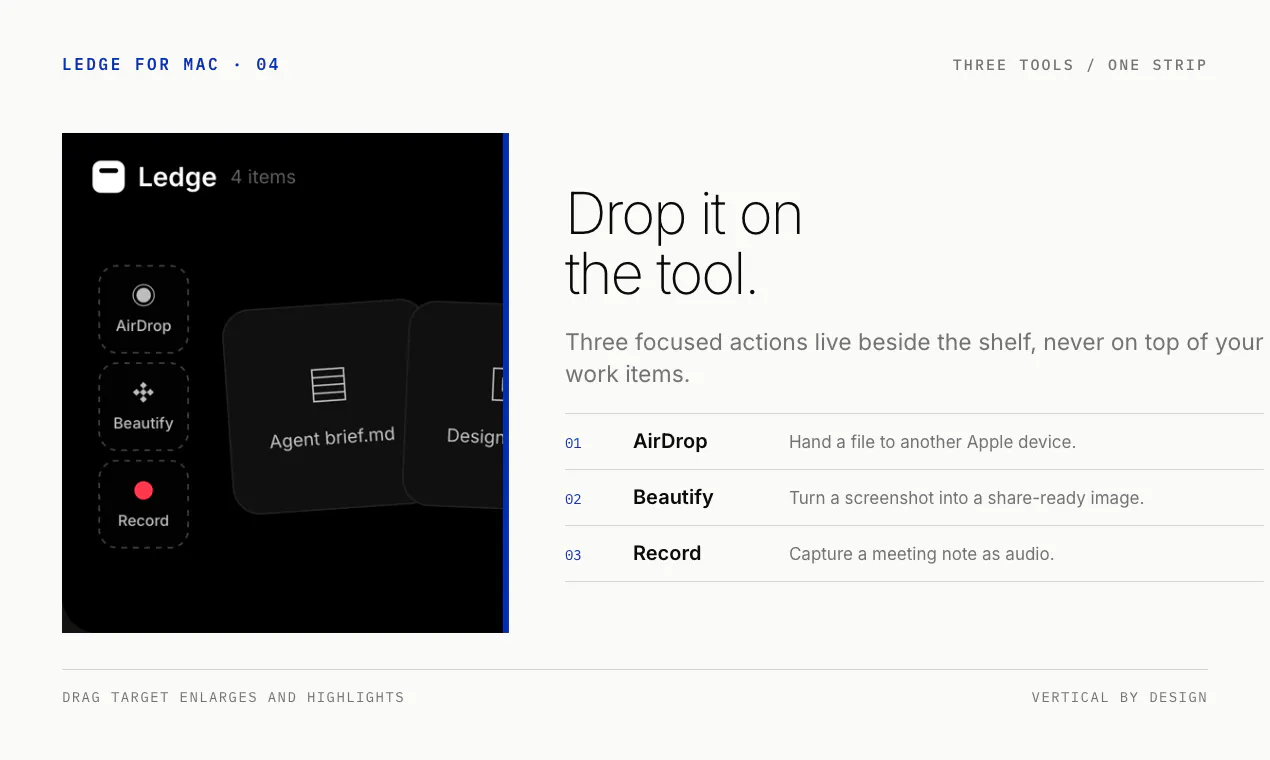Click "Turn a screenshot into a share-ready image."
This screenshot has width=1270, height=760.
point(966,498)
